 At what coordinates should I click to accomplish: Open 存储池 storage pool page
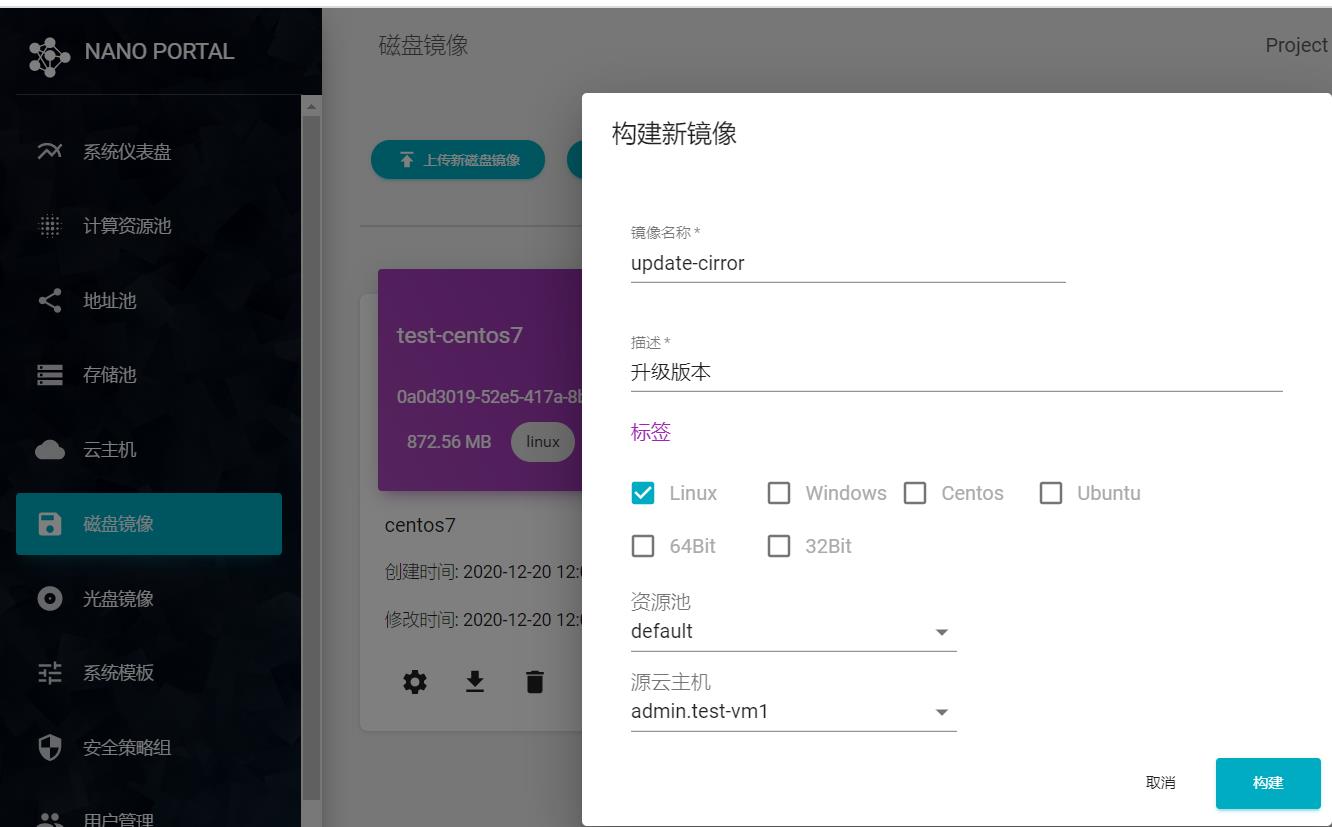(x=149, y=375)
